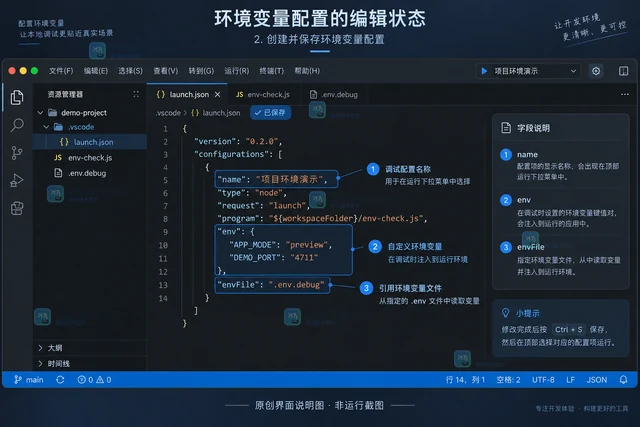Switch to the .env.debug tab
640x427 pixels.
pos(334,94)
